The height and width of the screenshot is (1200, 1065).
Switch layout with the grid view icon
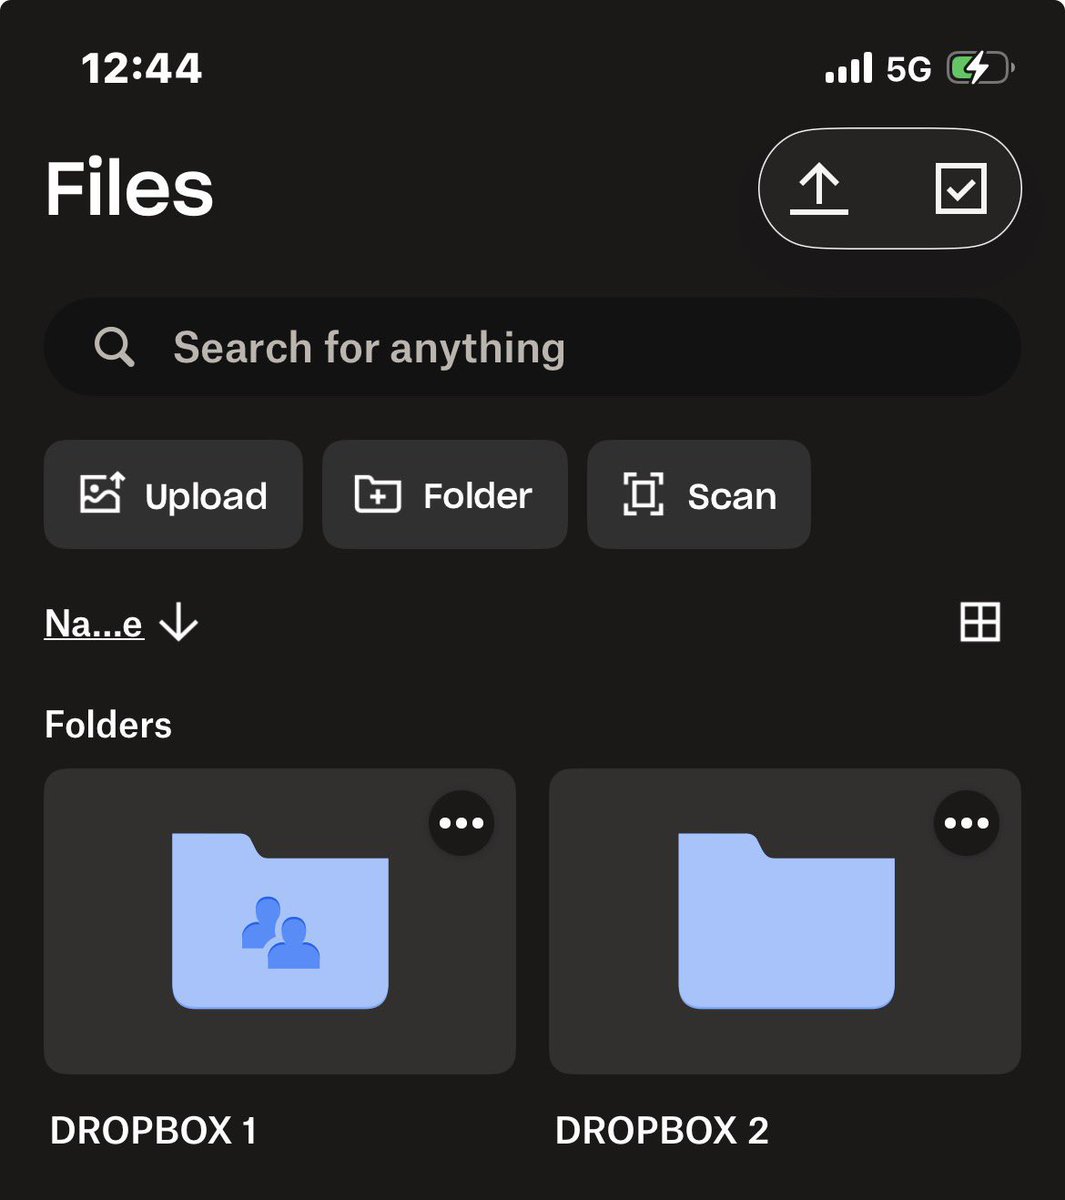pyautogui.click(x=980, y=622)
